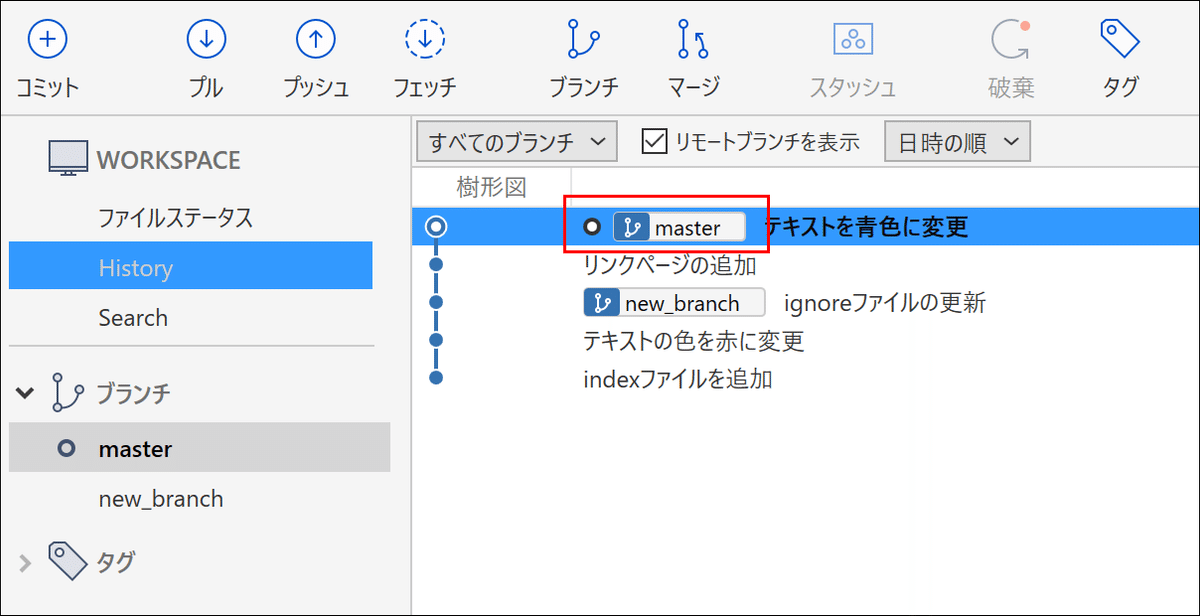Select the commit リンクページの追加
Screen dimensions: 1200x616
[669, 266]
